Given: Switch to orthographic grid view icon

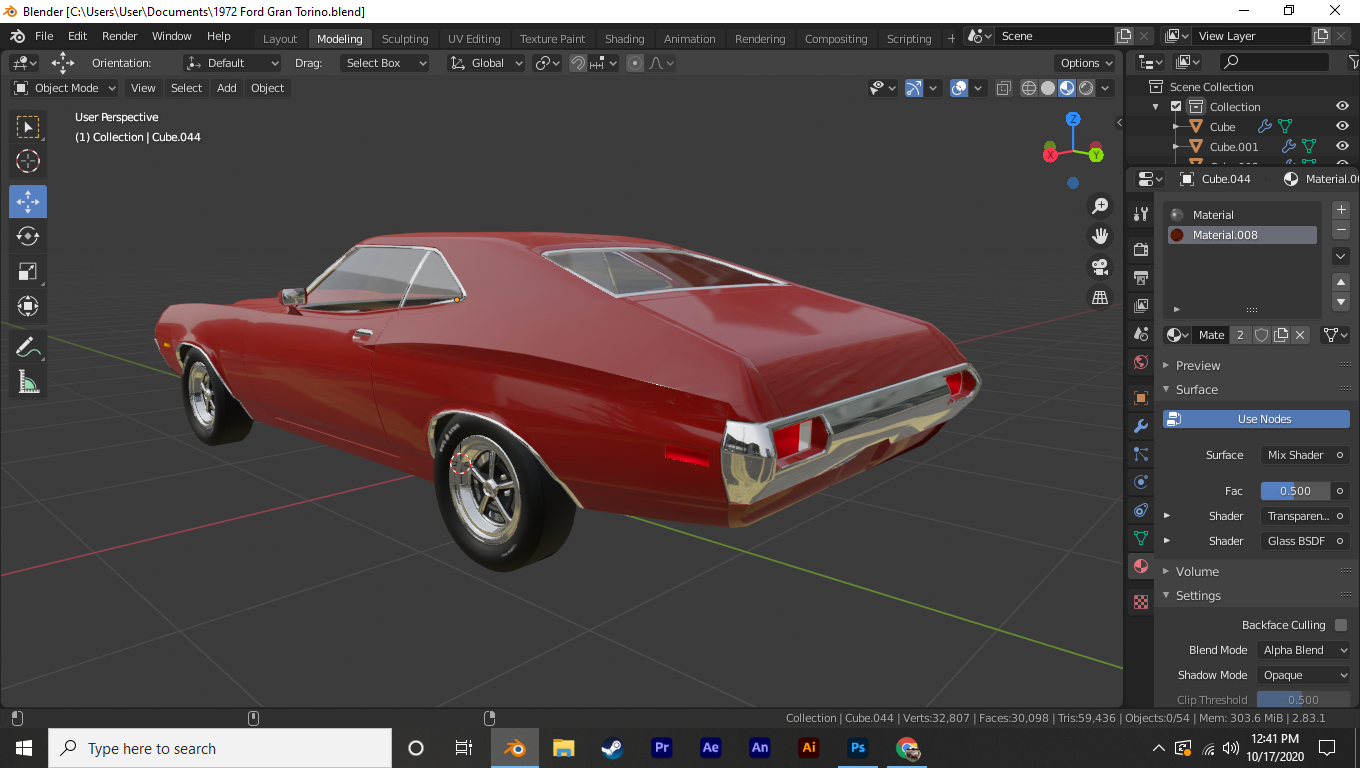Looking at the screenshot, I should click(x=1100, y=298).
